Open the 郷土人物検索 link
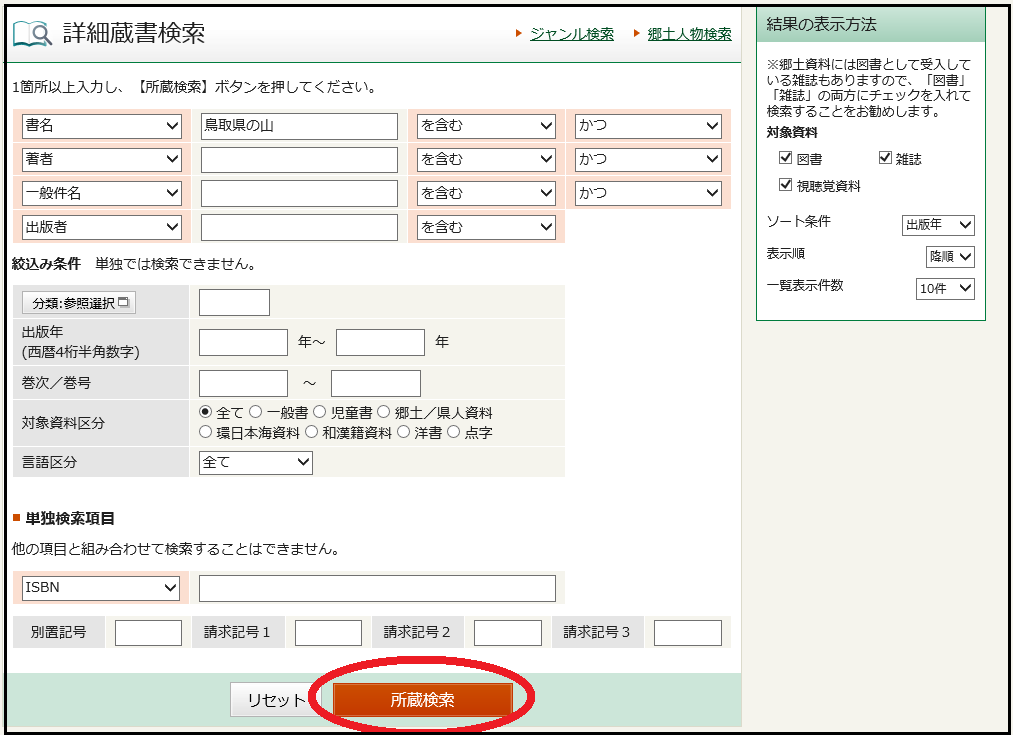This screenshot has width=1013, height=735. coord(689,34)
